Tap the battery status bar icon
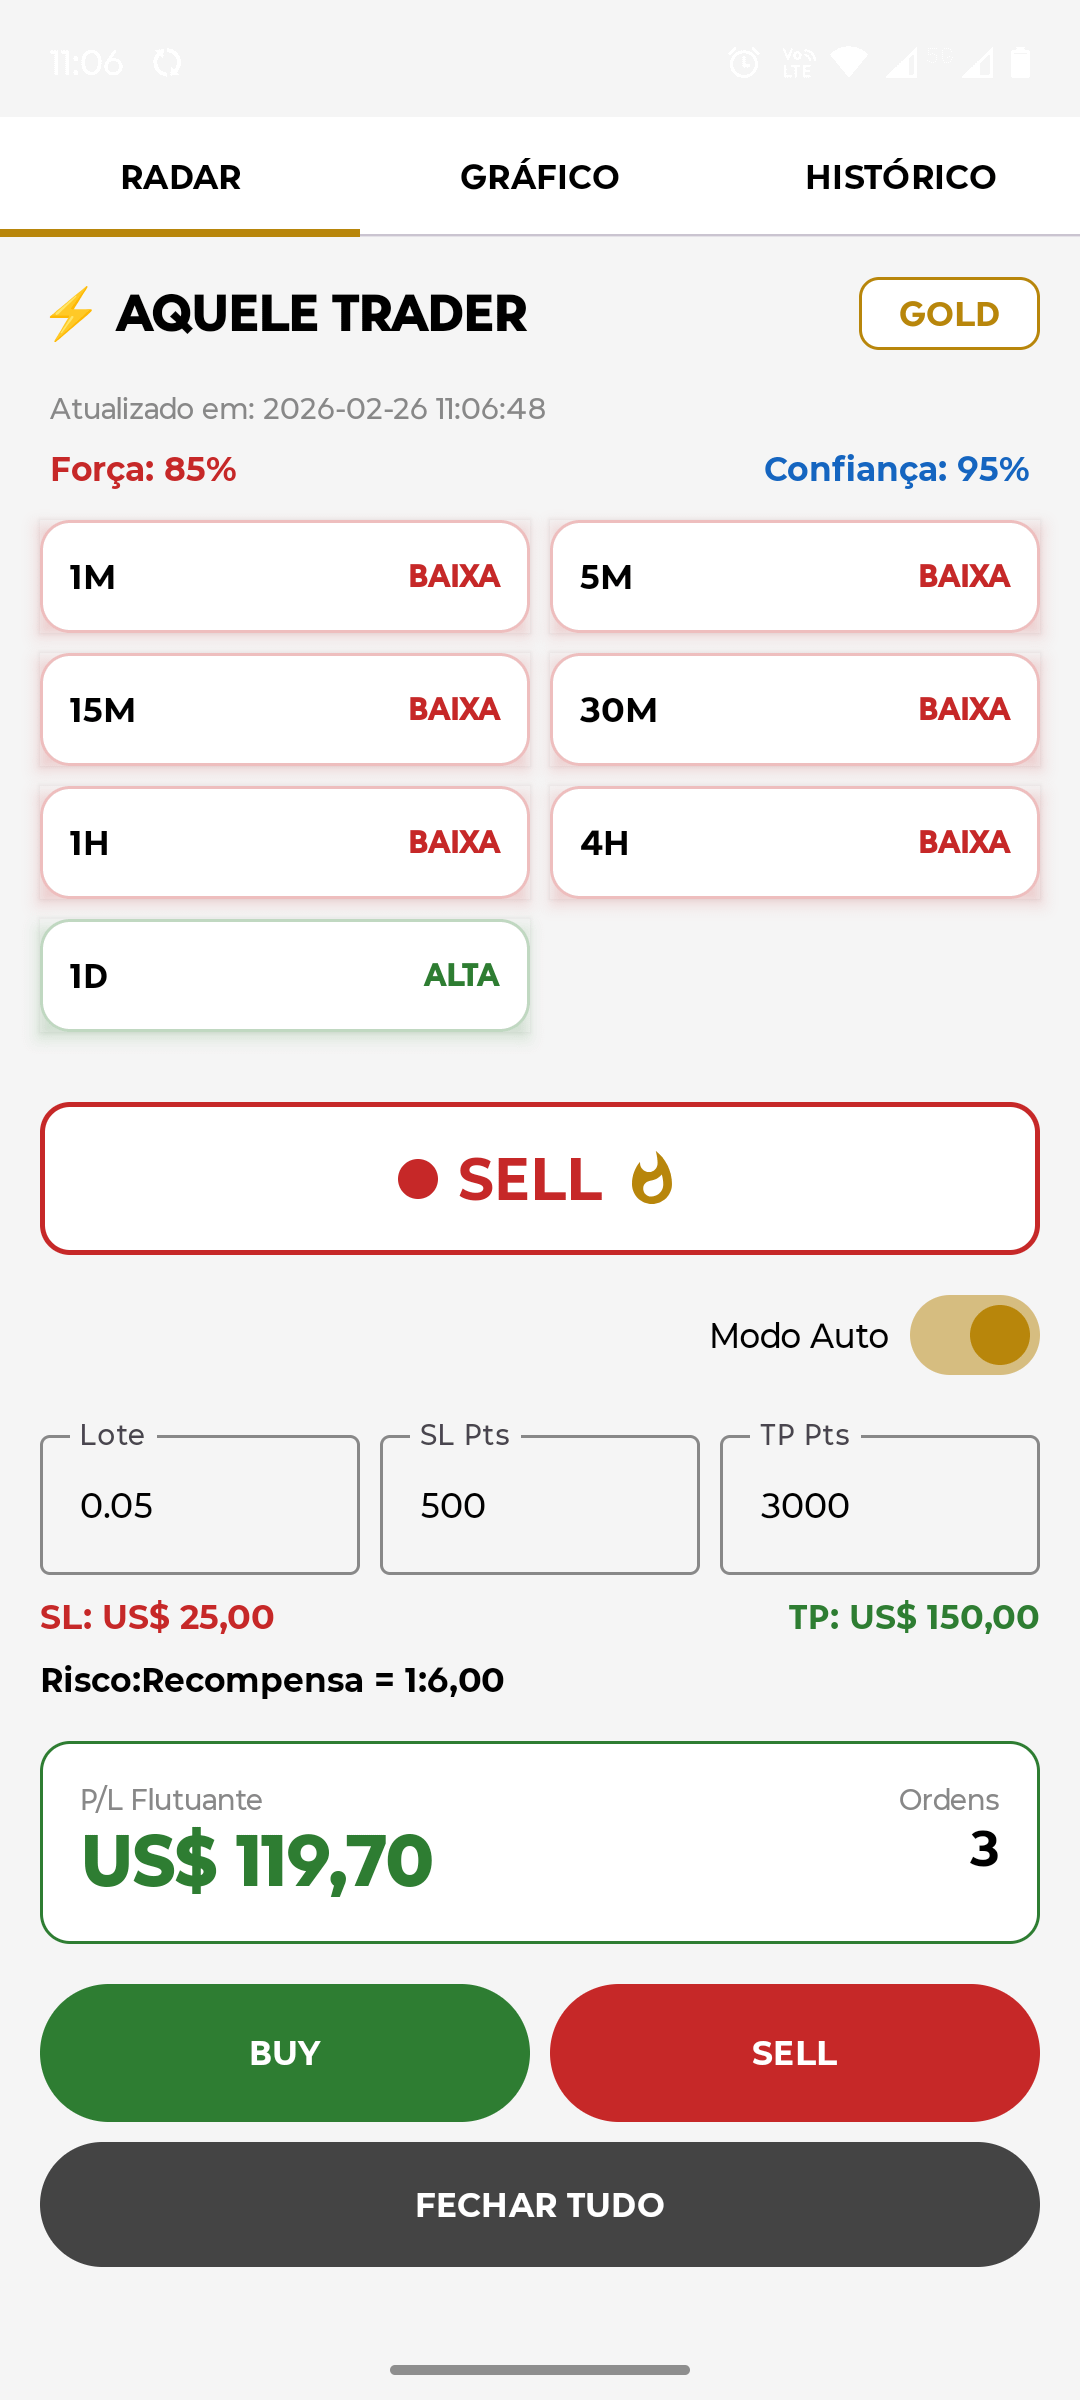The width and height of the screenshot is (1080, 2400). pos(1020,63)
